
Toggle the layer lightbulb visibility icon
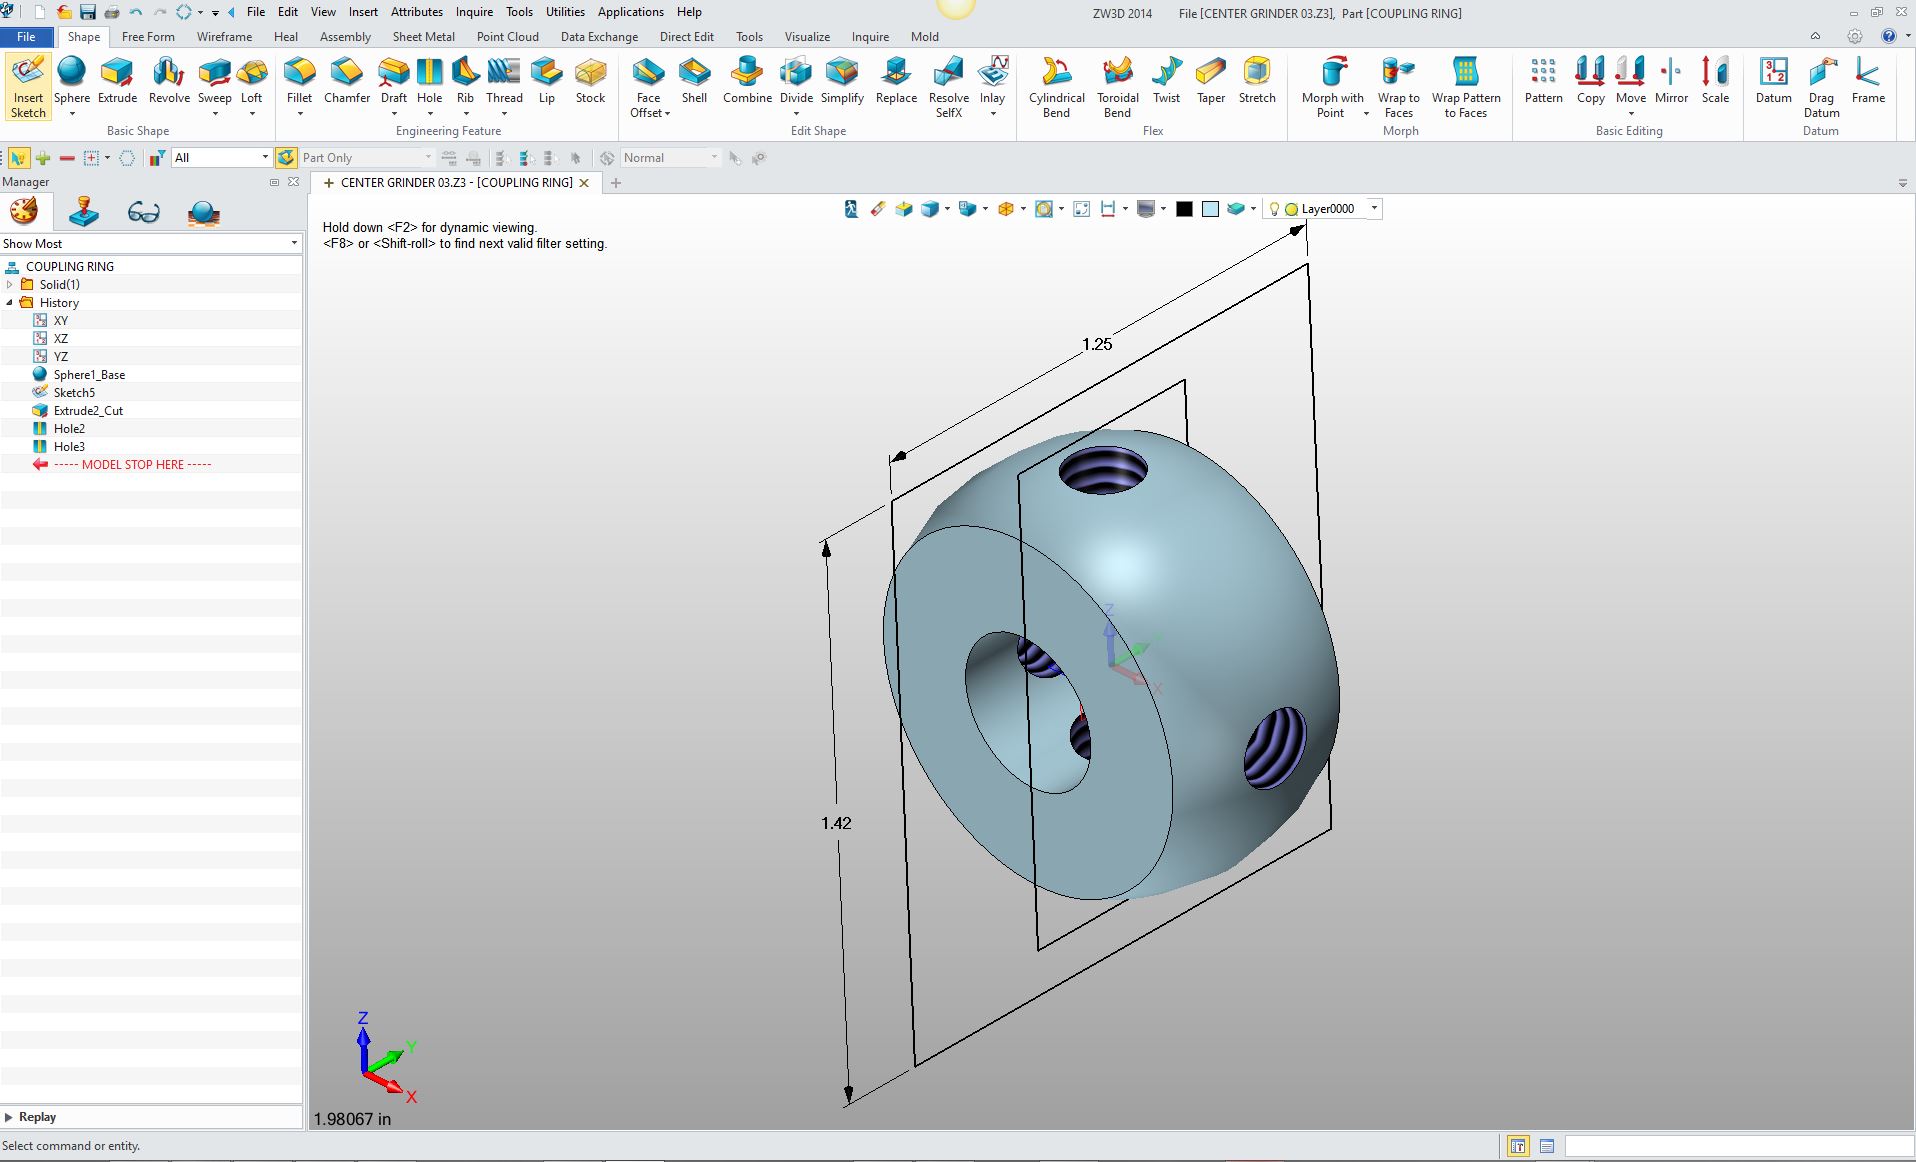click(x=1274, y=209)
